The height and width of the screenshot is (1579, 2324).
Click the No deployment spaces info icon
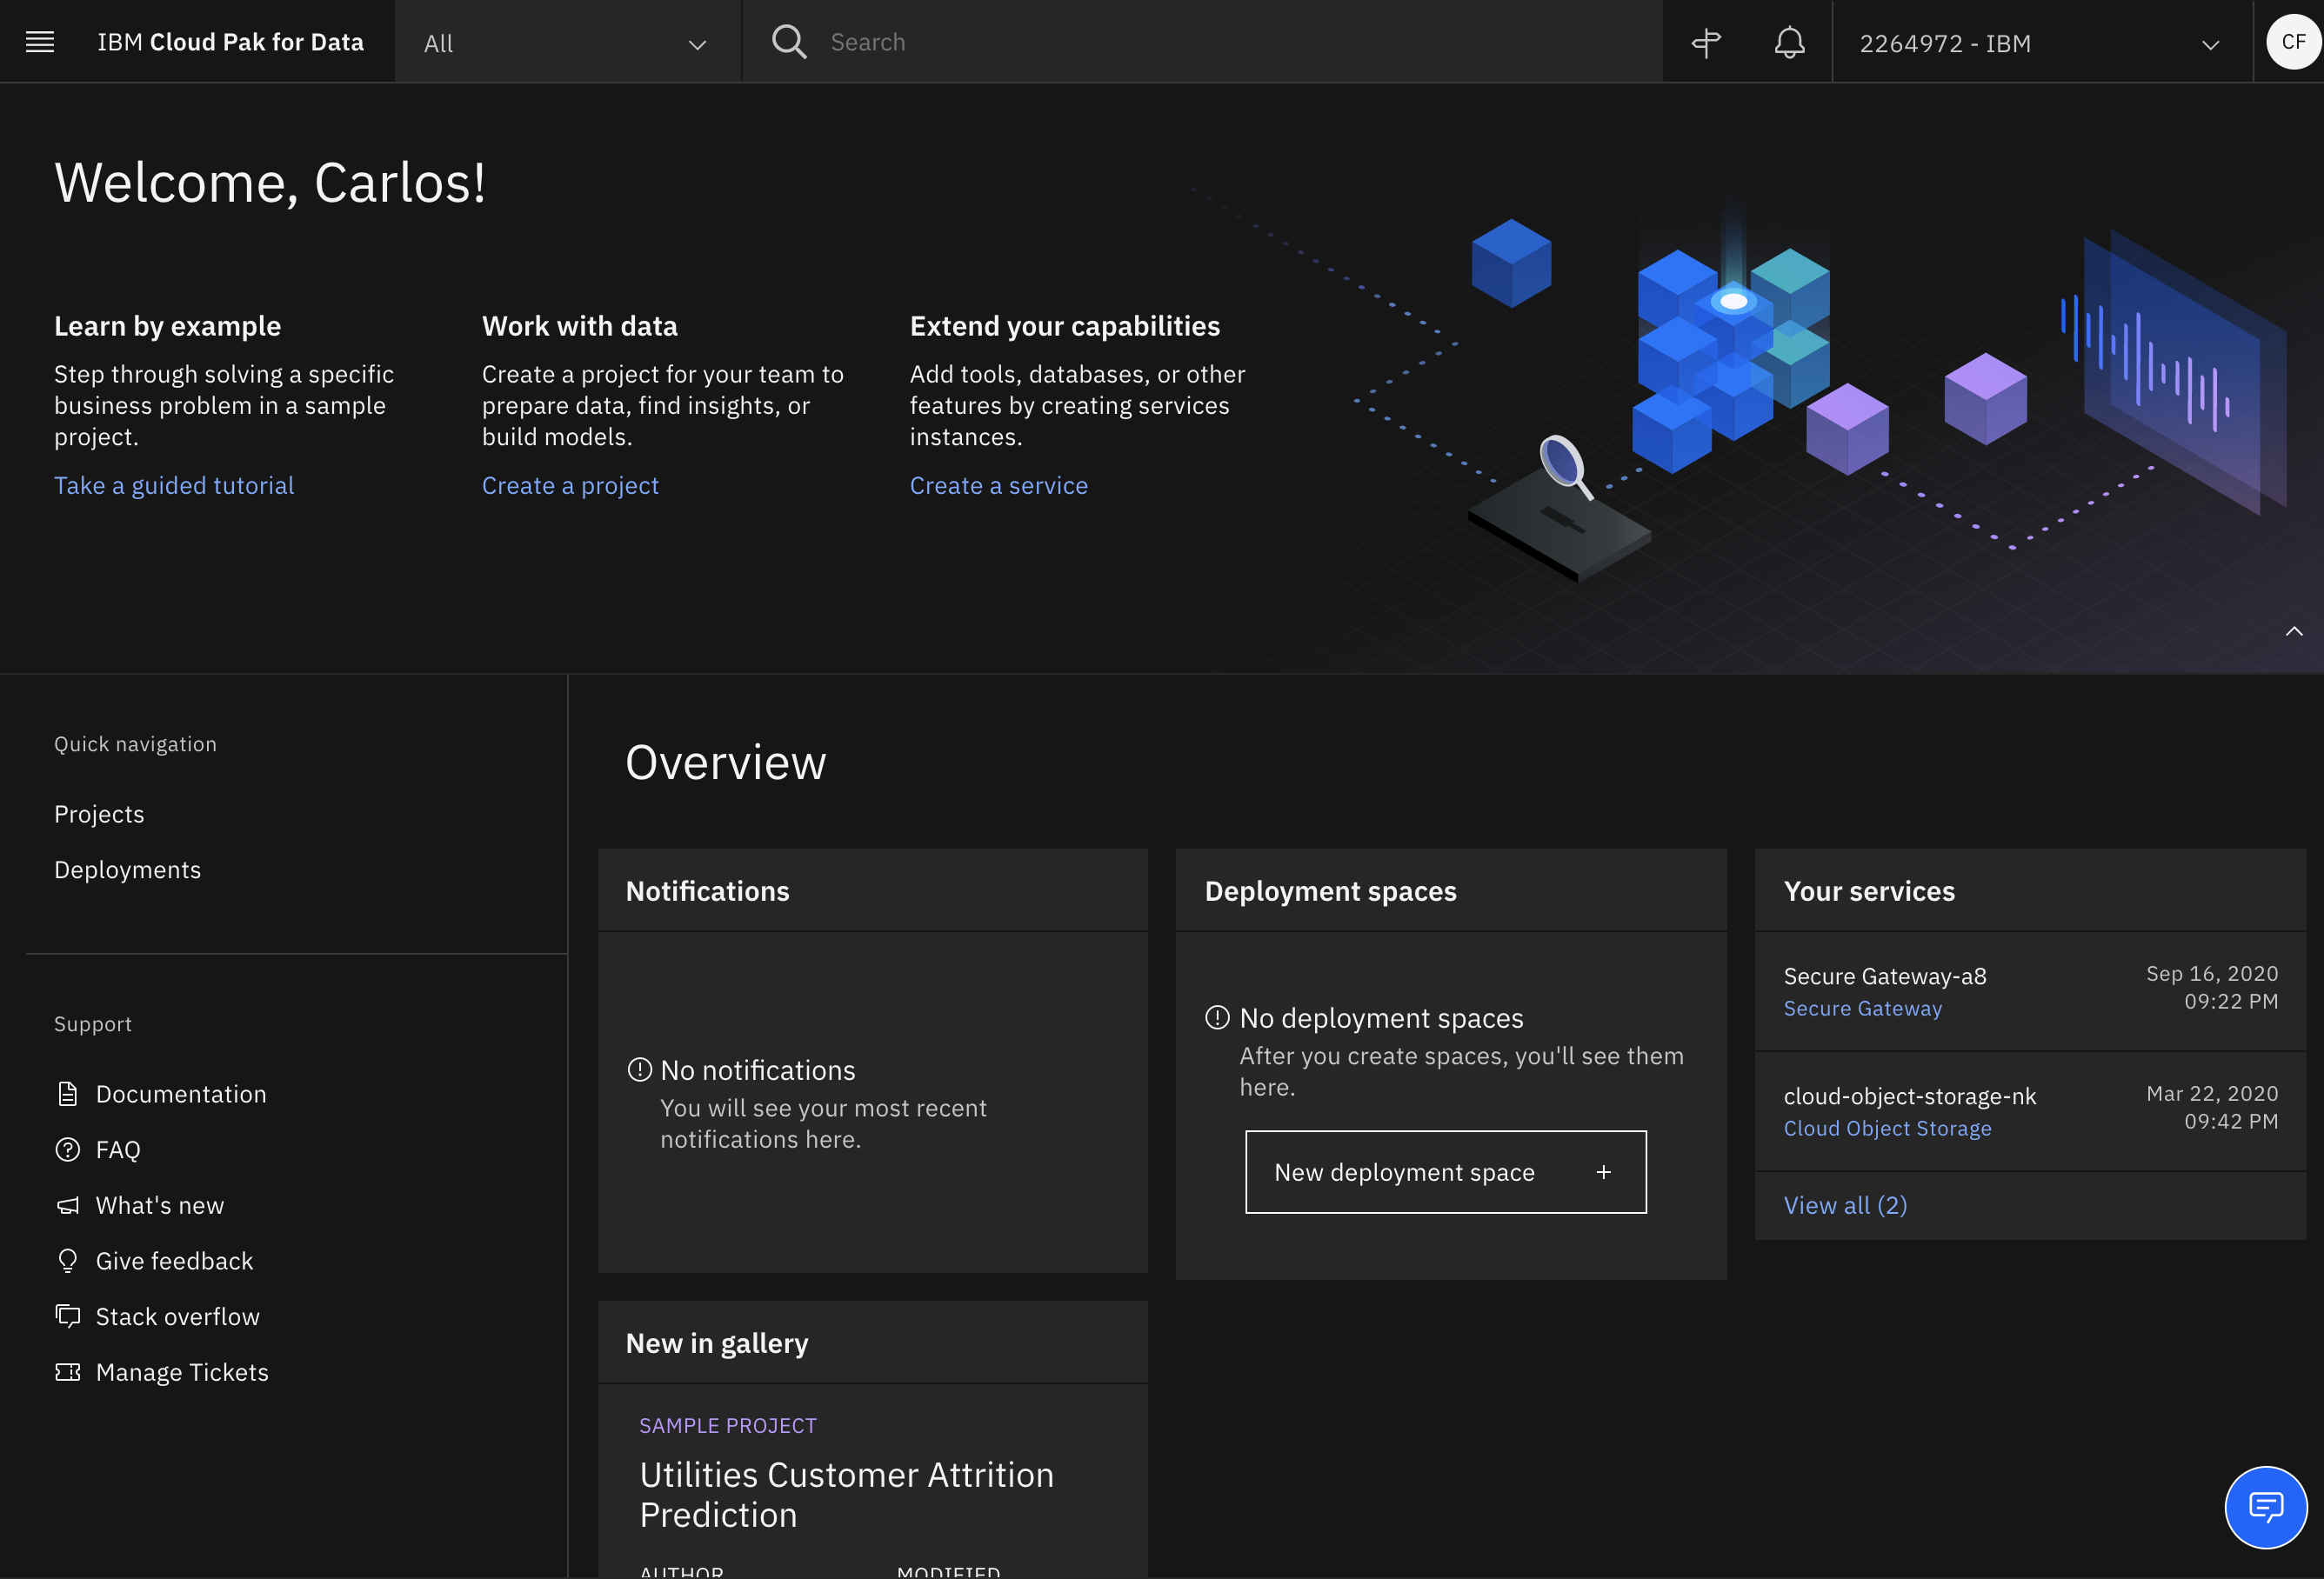[x=1217, y=1018]
